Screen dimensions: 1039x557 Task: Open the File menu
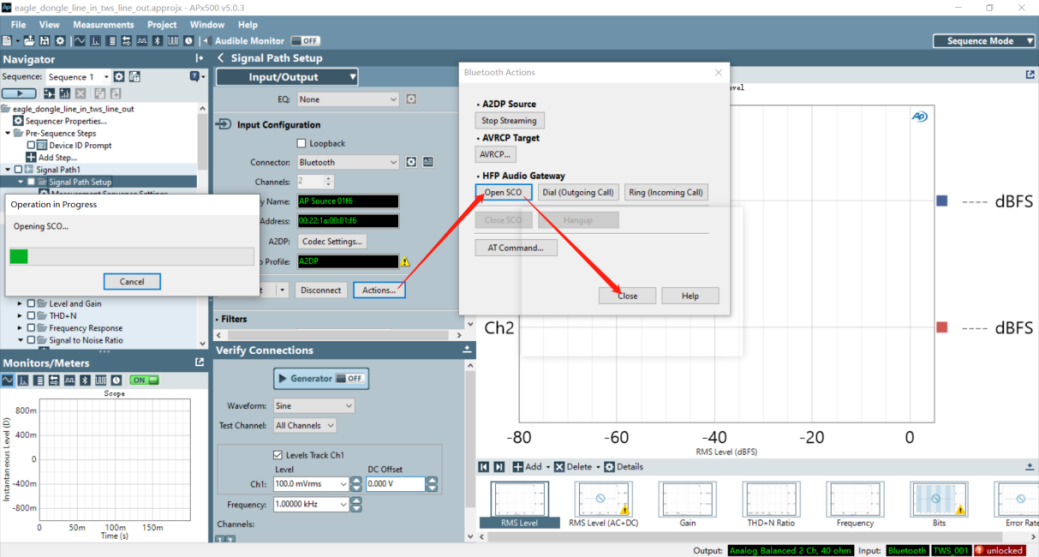[x=18, y=25]
